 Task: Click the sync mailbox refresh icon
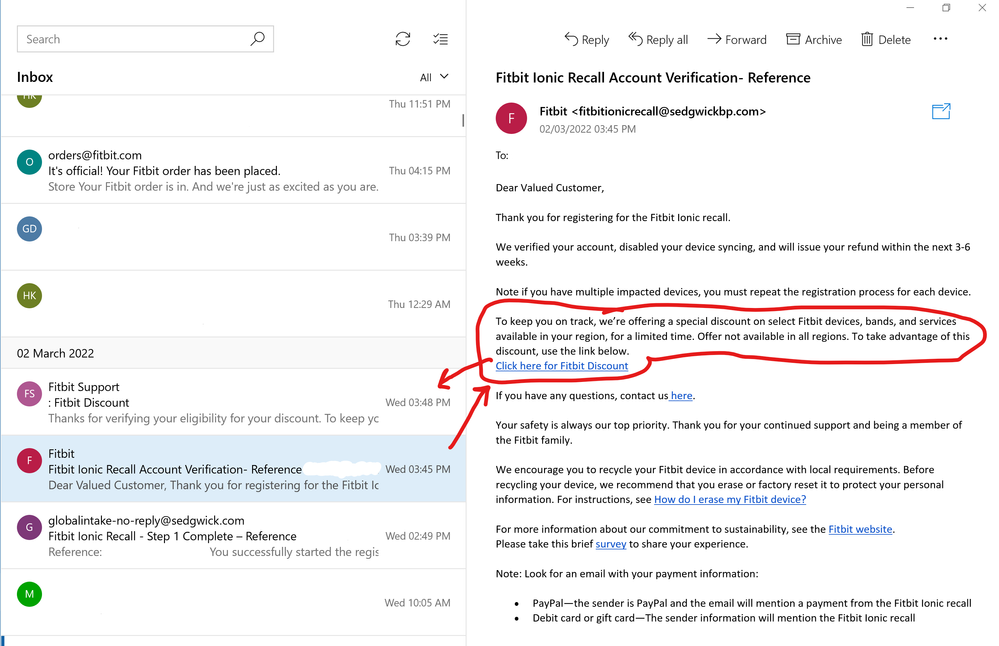[403, 39]
